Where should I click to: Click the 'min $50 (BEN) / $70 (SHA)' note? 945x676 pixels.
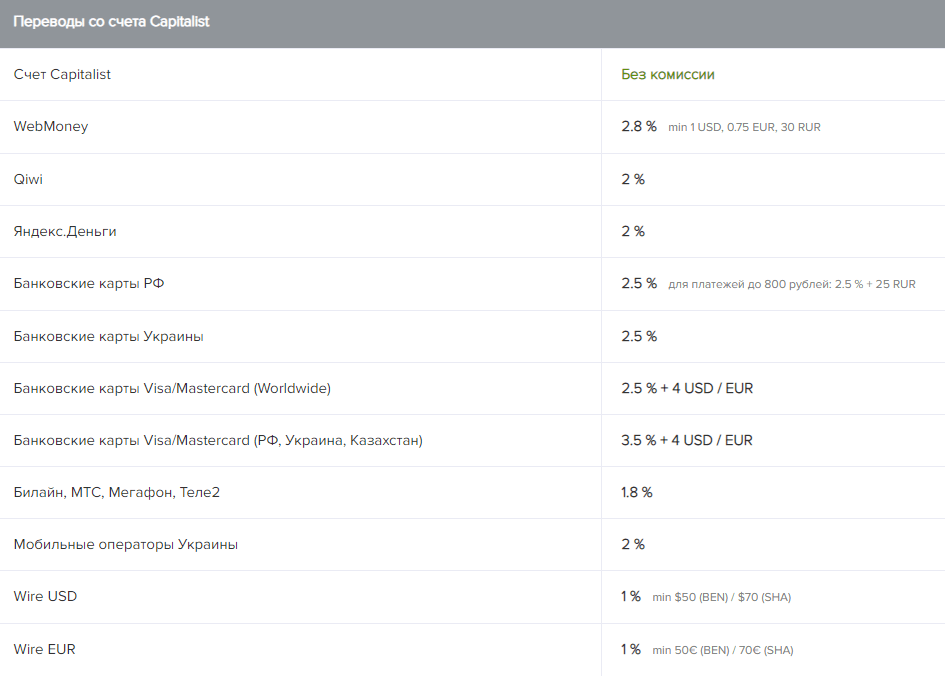(721, 598)
